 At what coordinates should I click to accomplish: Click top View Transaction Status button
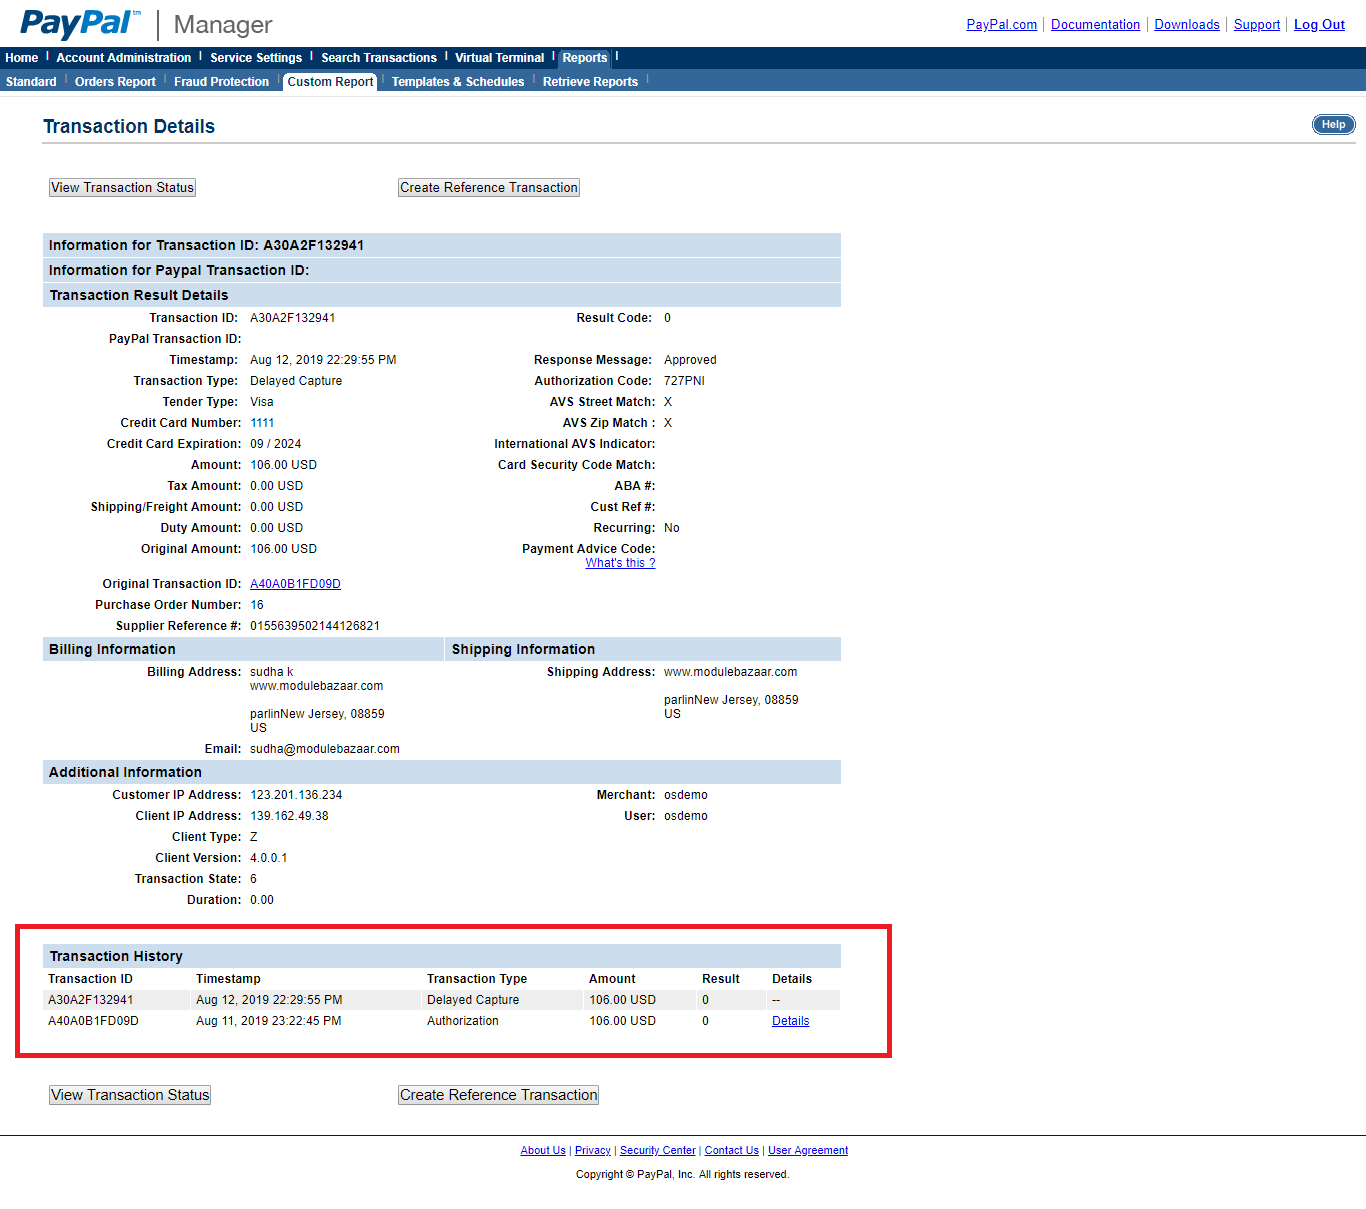(x=122, y=187)
